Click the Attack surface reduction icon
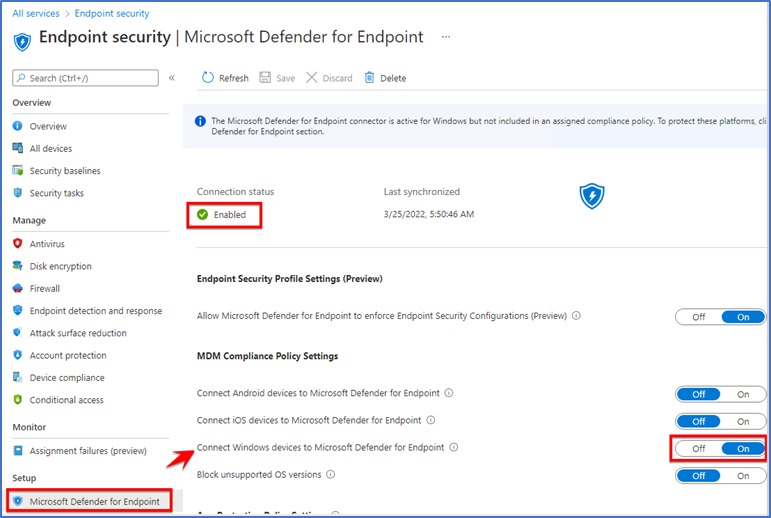771x518 pixels. pos(18,333)
